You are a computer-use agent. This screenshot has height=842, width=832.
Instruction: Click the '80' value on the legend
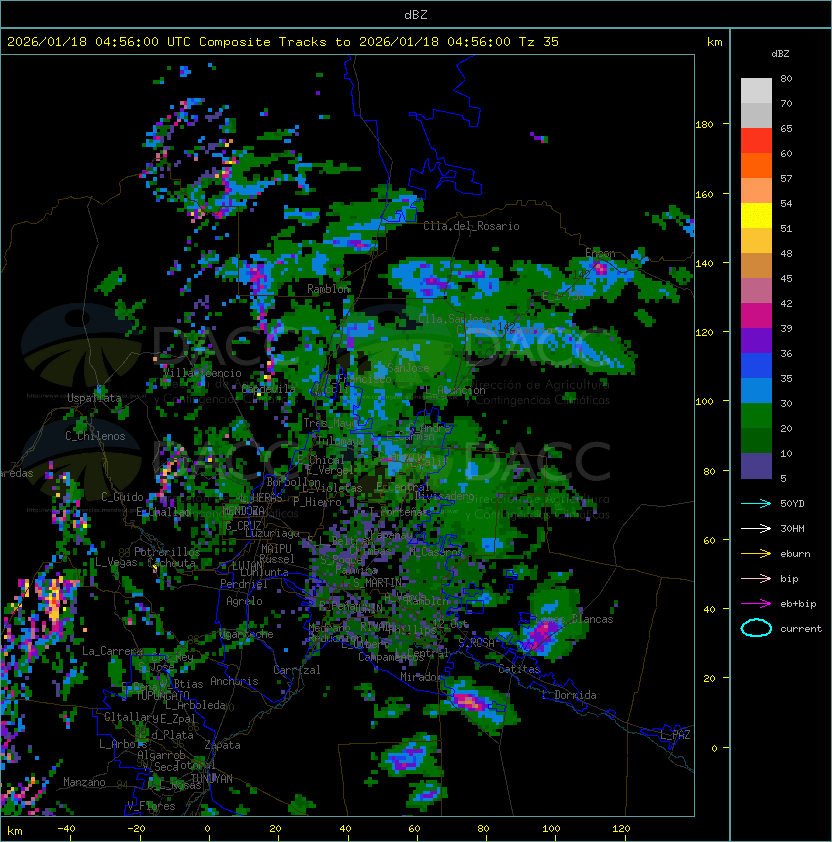(786, 78)
